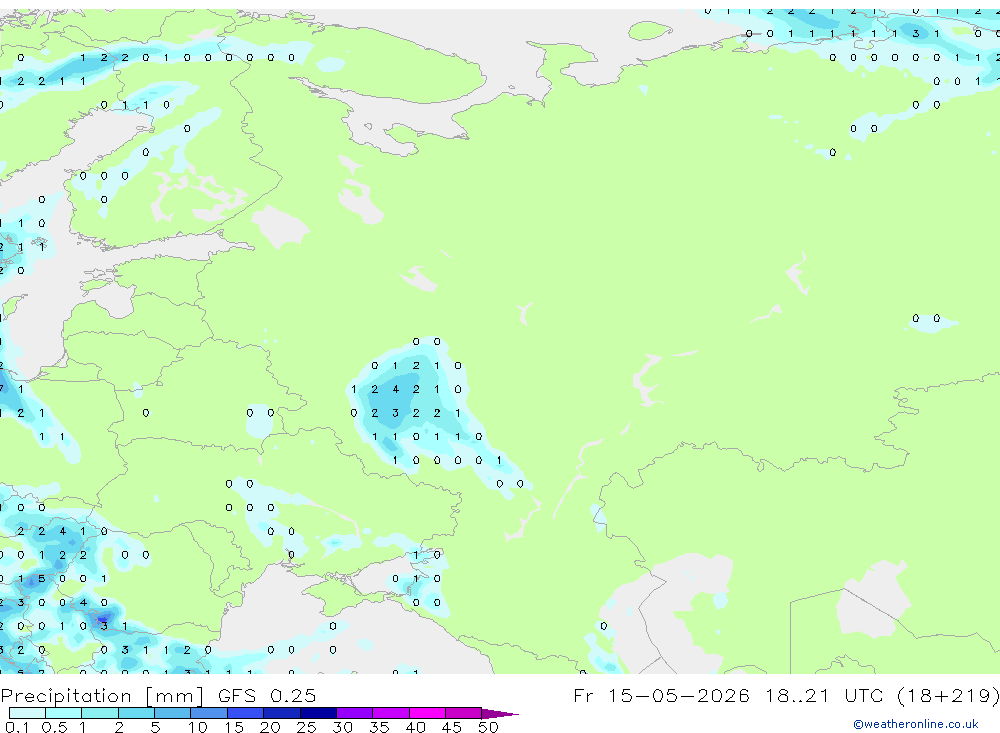This screenshot has height=733, width=1000.
Task: Click the purple arrow tip above 50
Action: pos(499,713)
